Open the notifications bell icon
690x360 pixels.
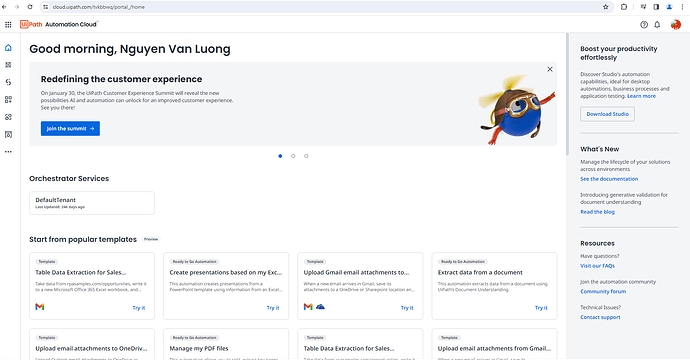point(657,25)
